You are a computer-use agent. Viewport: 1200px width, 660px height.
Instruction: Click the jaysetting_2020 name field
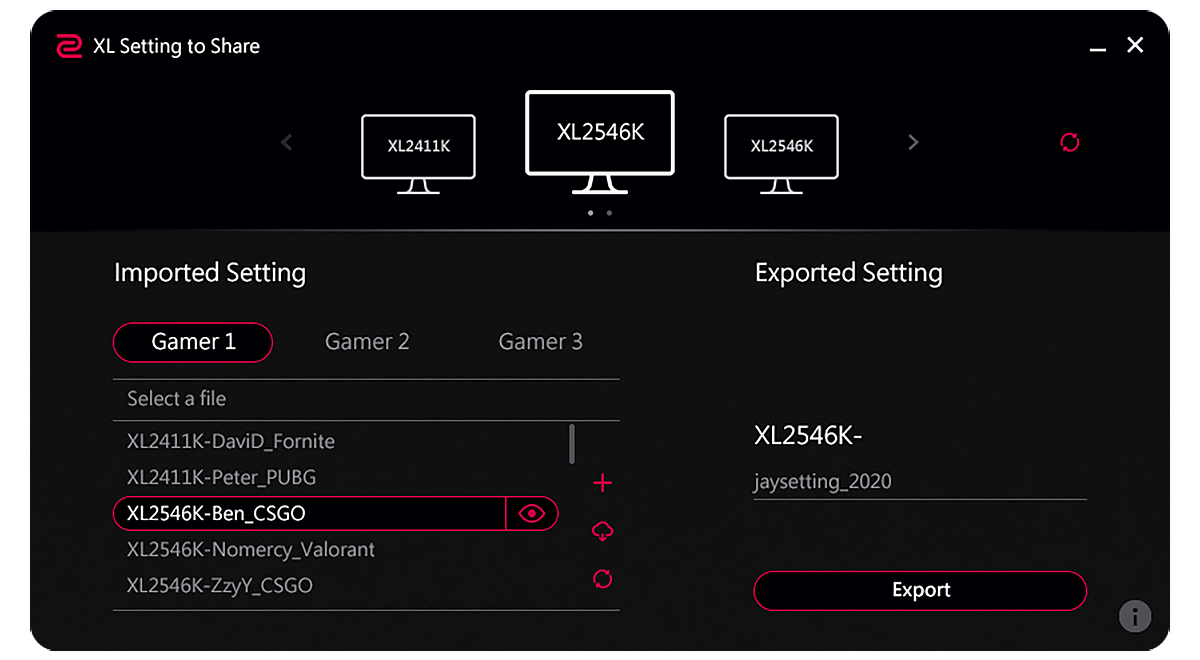click(919, 482)
